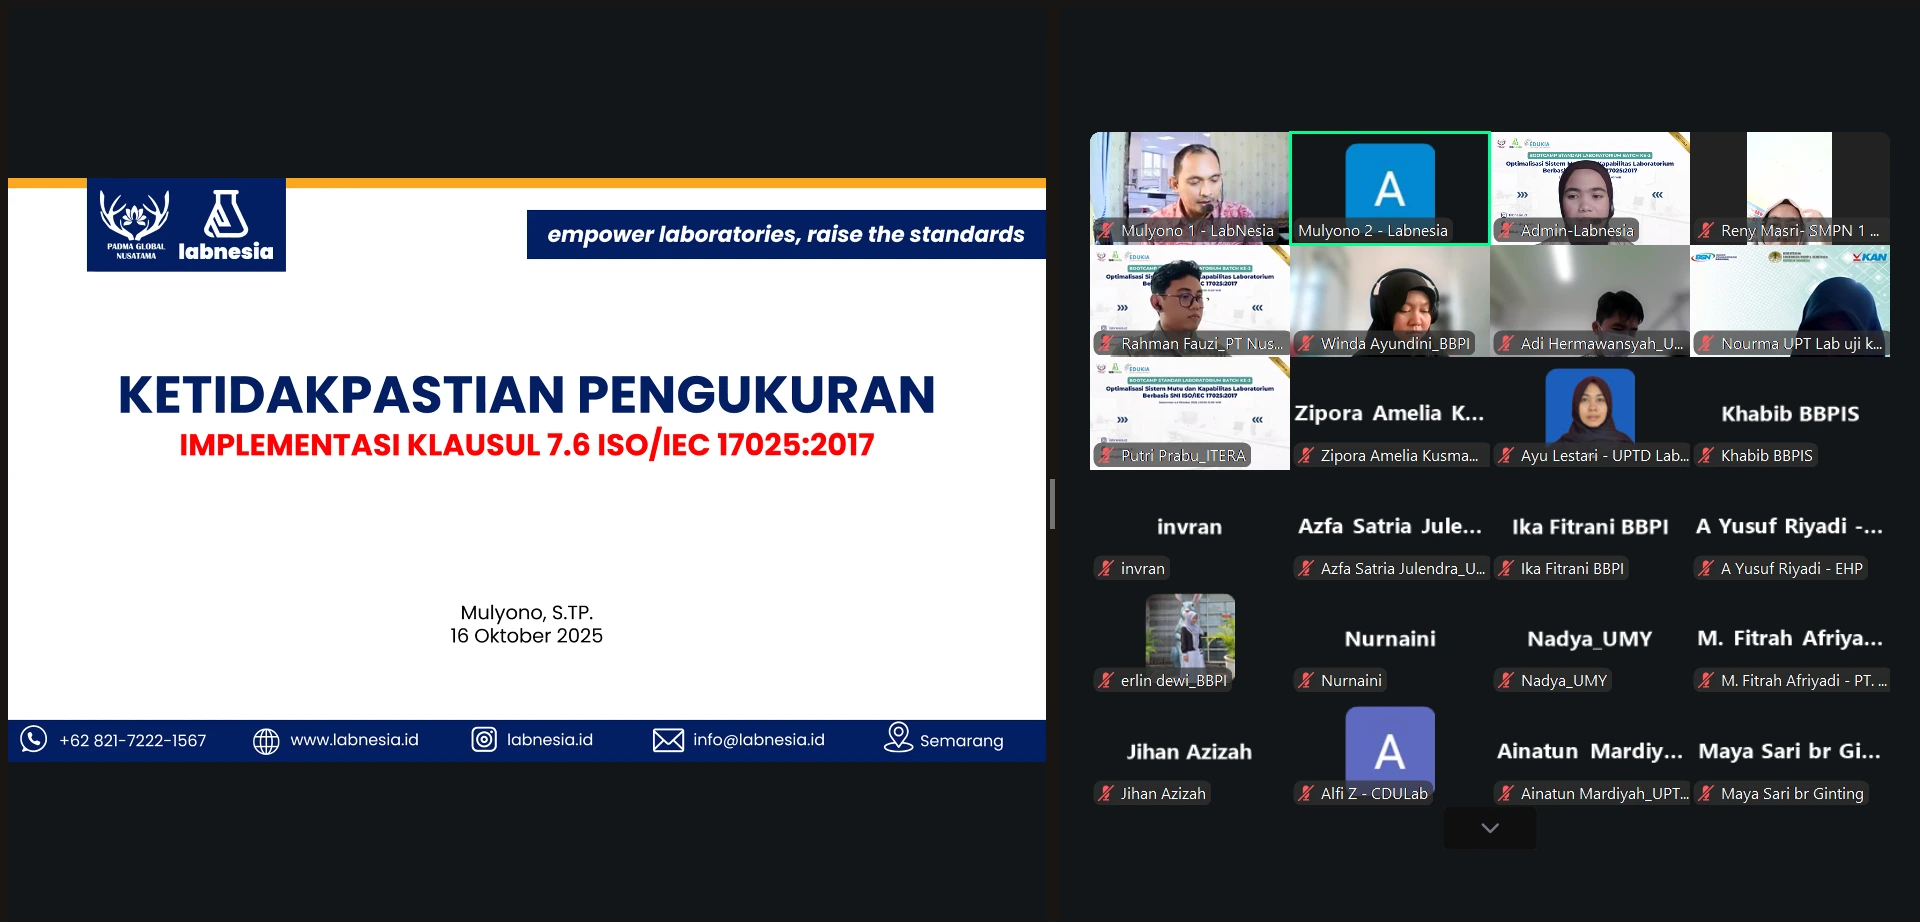Toggle the mute icon beside Winda Ayundini_BBPI
This screenshot has width=1920, height=922.
pyautogui.click(x=1306, y=343)
